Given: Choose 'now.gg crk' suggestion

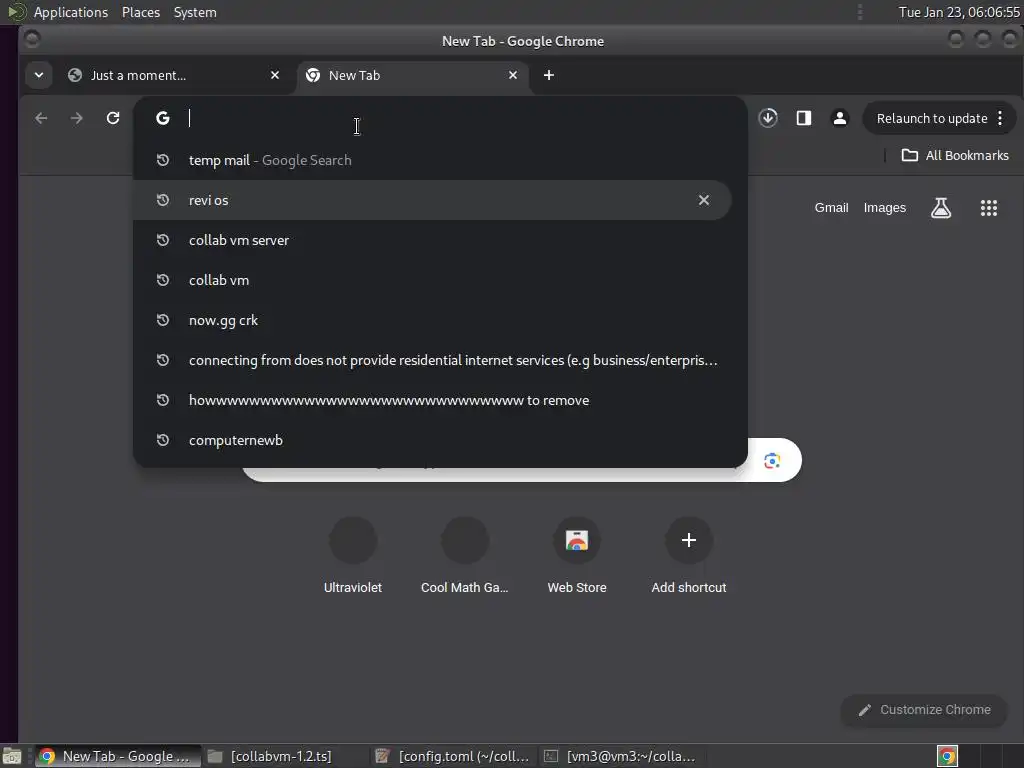Looking at the screenshot, I should (x=432, y=320).
